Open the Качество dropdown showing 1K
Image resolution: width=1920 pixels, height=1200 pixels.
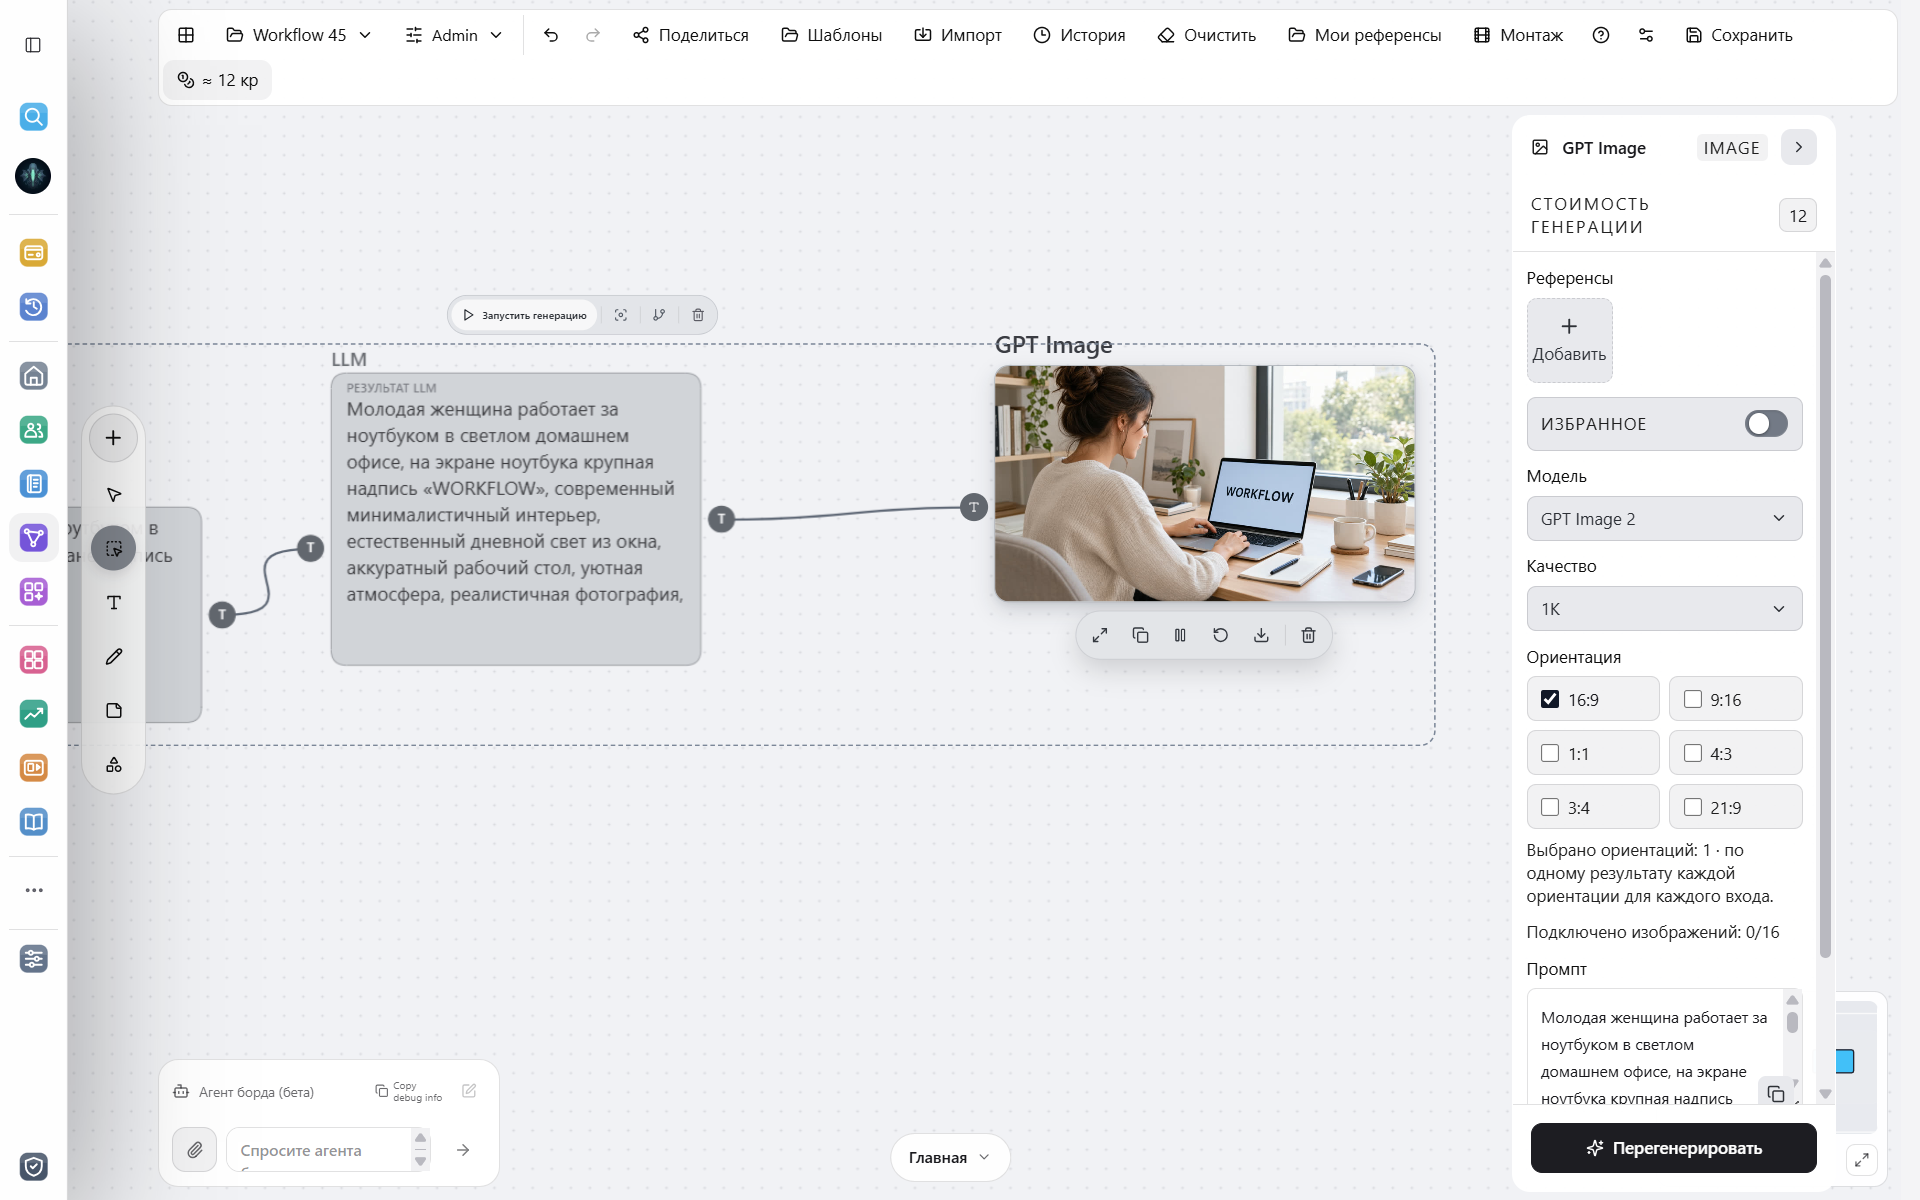click(1664, 609)
